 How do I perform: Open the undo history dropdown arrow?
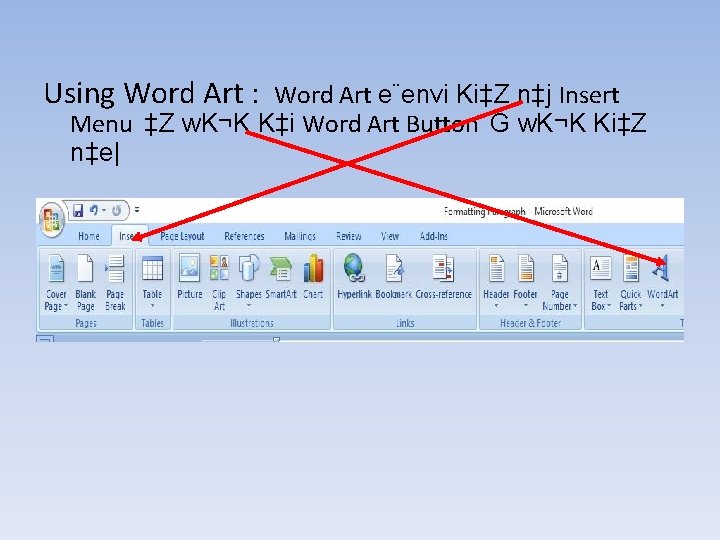click(104, 210)
